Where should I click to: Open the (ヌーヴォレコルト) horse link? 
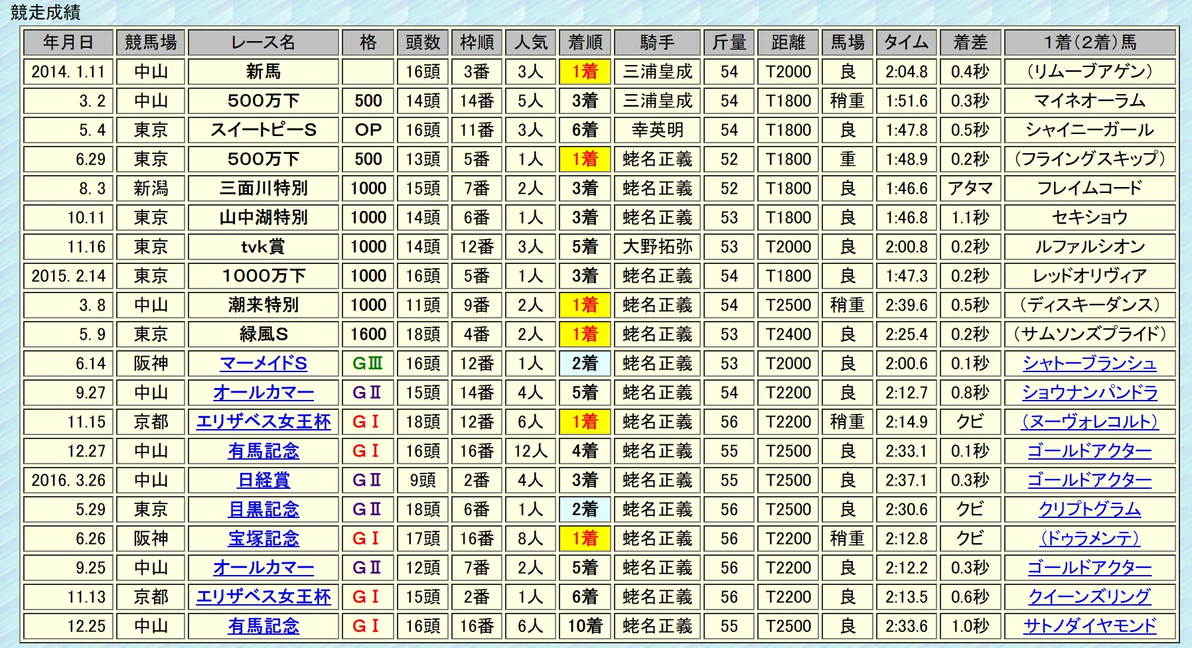coord(1089,422)
